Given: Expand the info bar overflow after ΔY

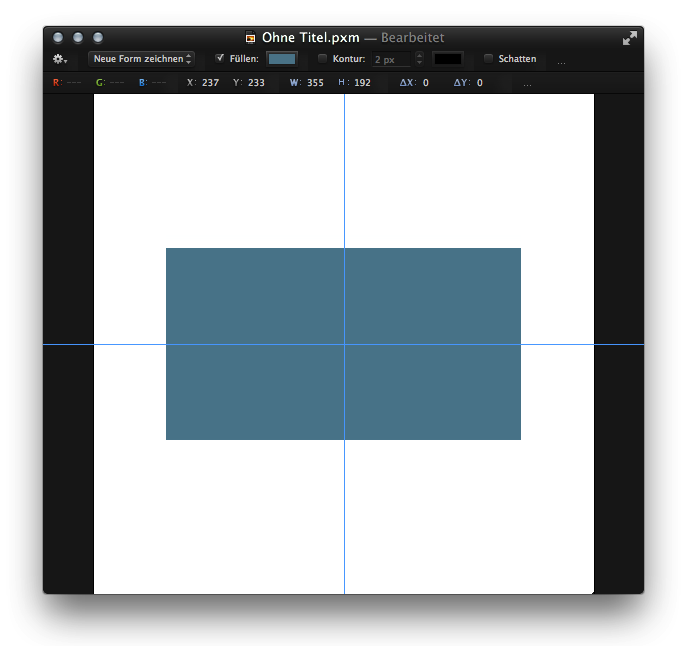Looking at the screenshot, I should click(527, 83).
